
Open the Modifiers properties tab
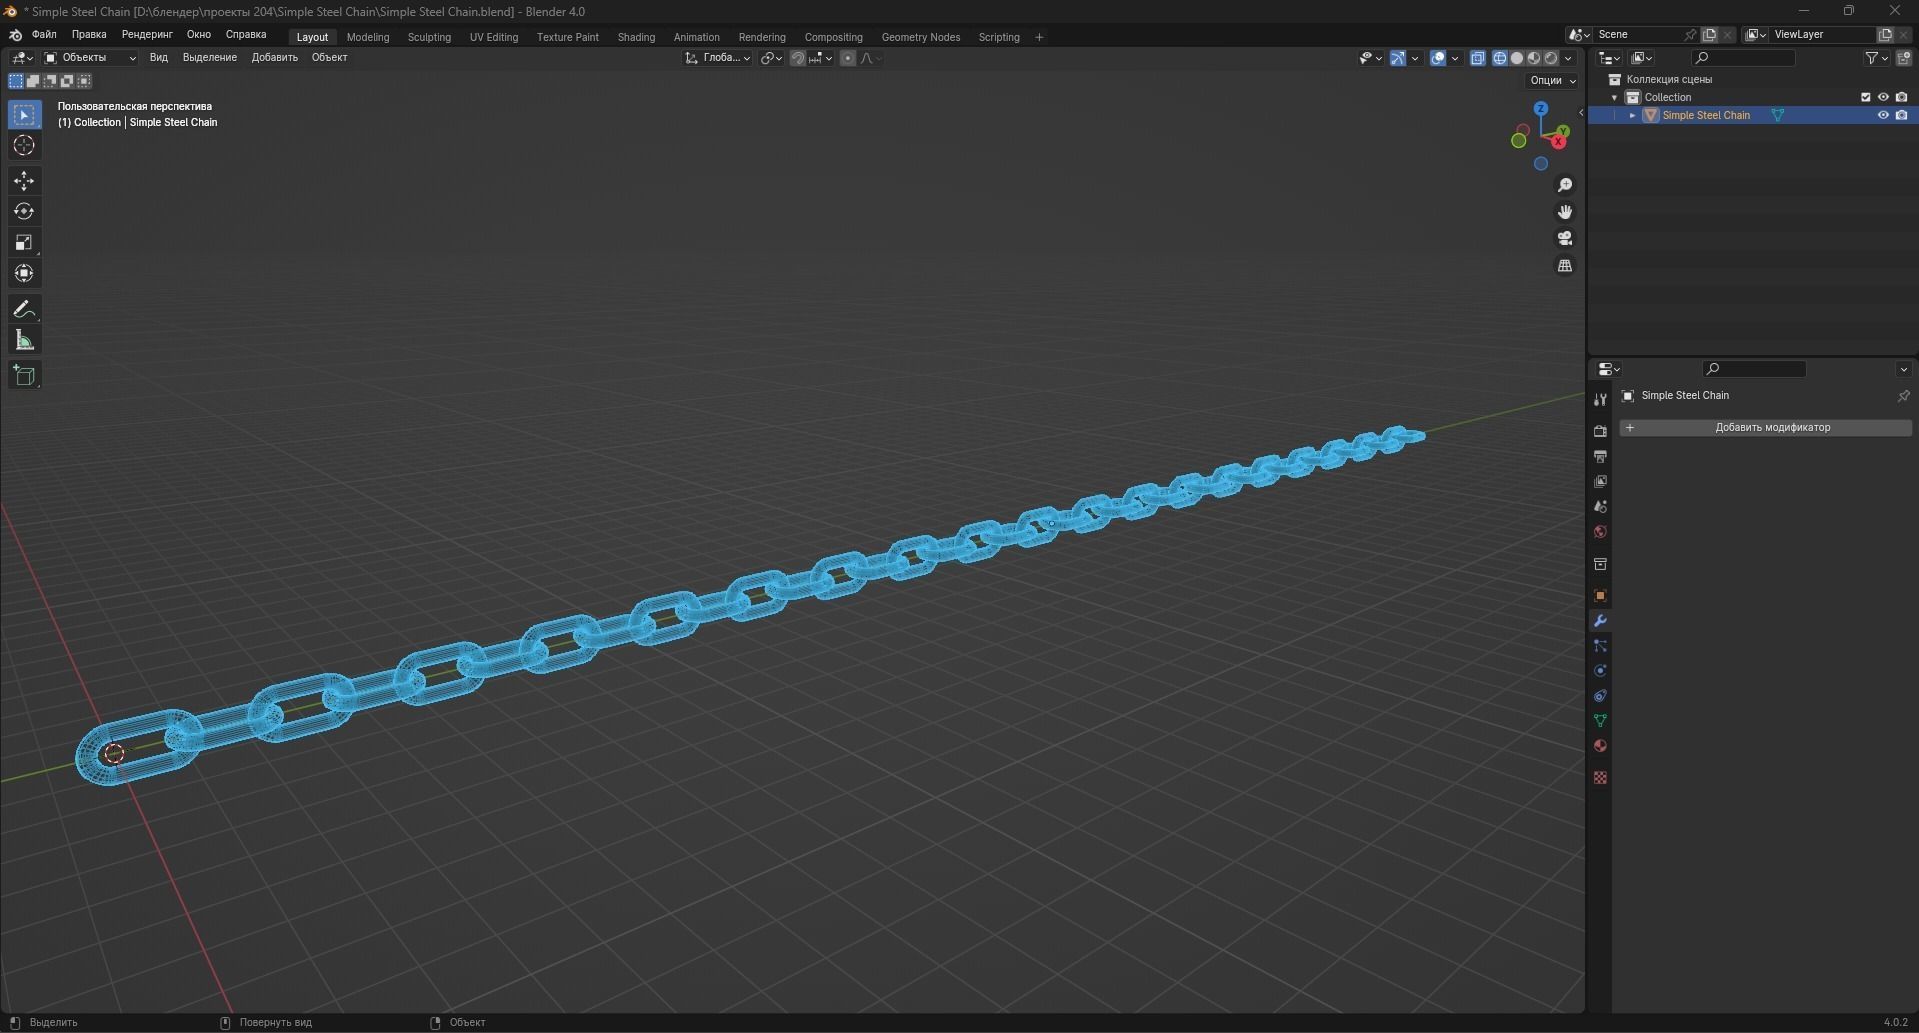pos(1600,621)
